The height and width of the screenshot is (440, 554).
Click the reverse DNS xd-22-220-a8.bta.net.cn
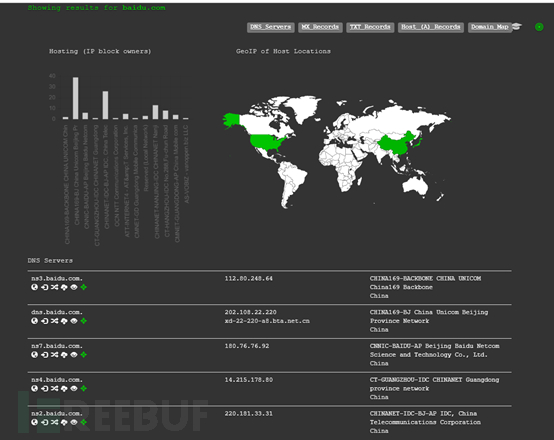coord(267,321)
